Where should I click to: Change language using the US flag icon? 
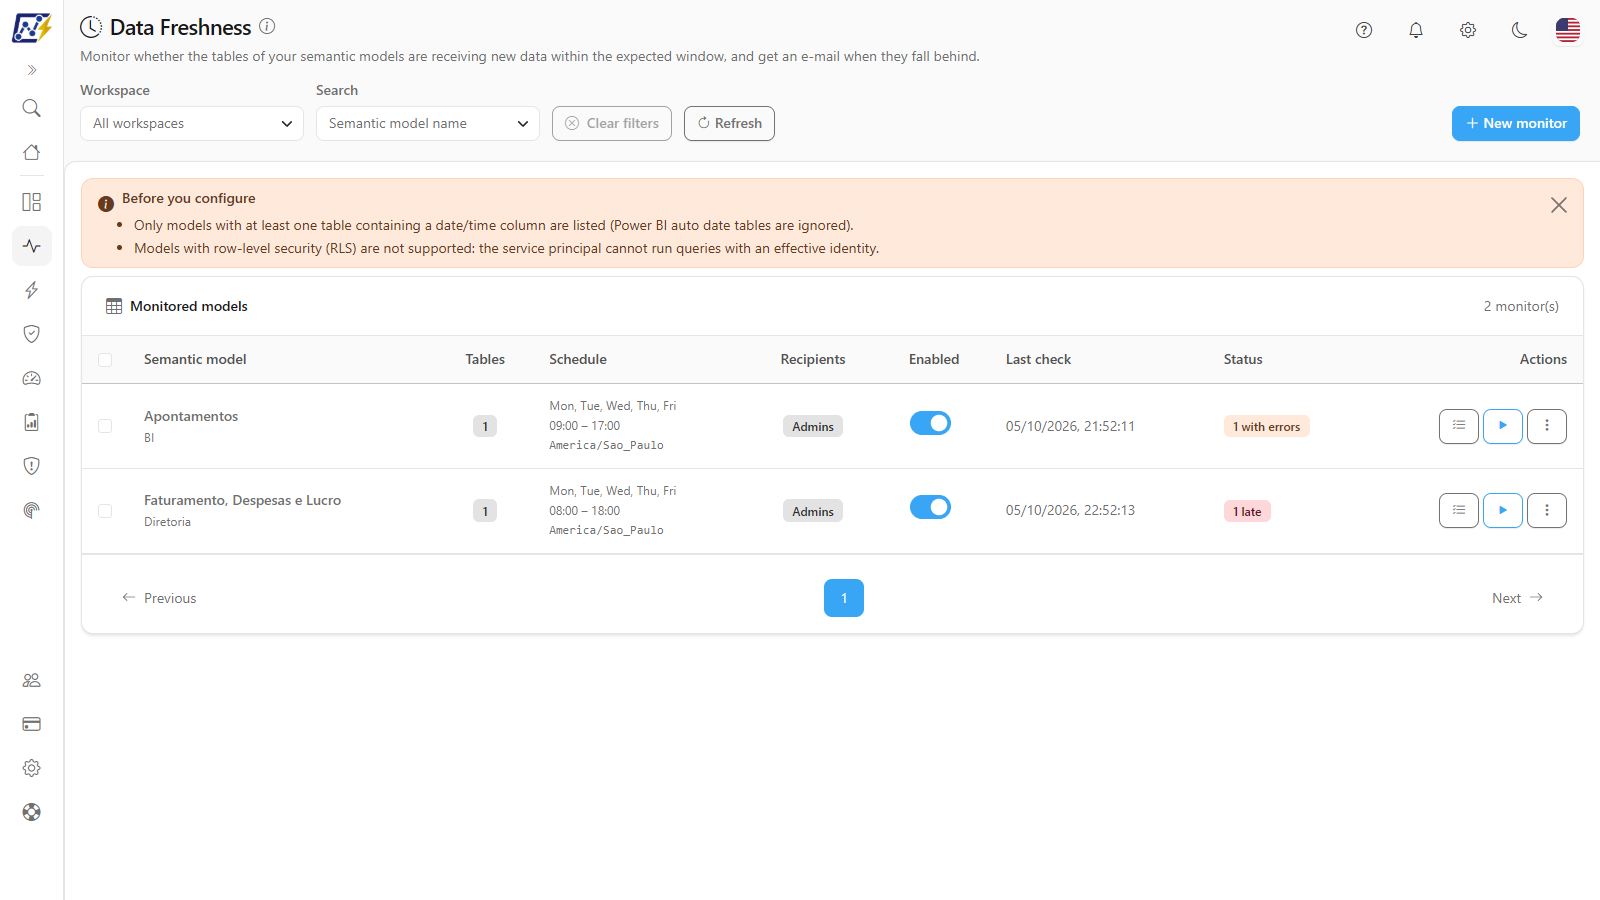coord(1568,30)
